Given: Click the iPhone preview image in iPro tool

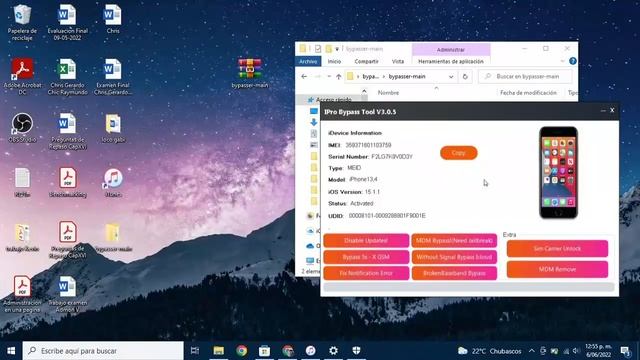Looking at the screenshot, I should 558,173.
